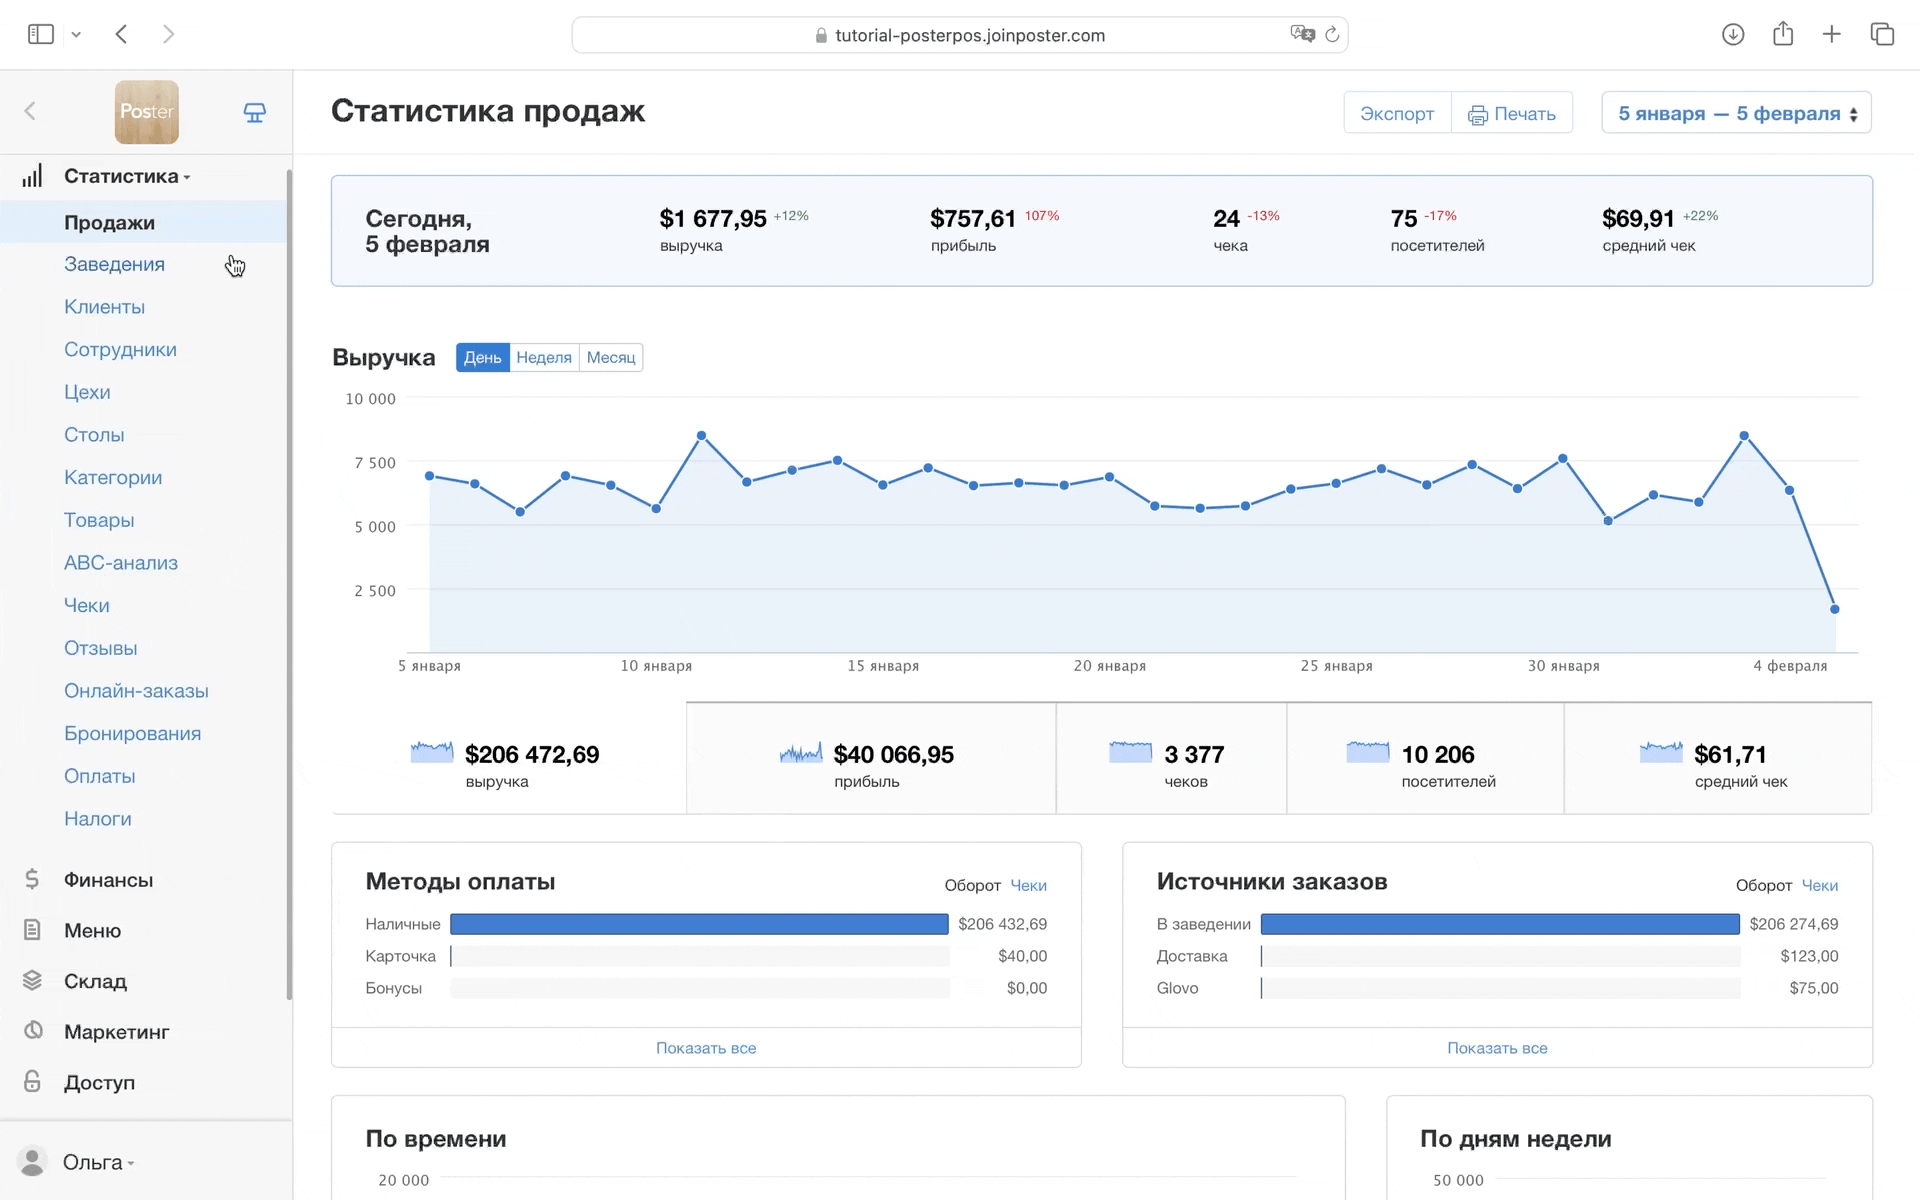Screen dimensions: 1920x1200
Task: Open the Warehouse (Склад) layers icon
Action: pos(32,981)
